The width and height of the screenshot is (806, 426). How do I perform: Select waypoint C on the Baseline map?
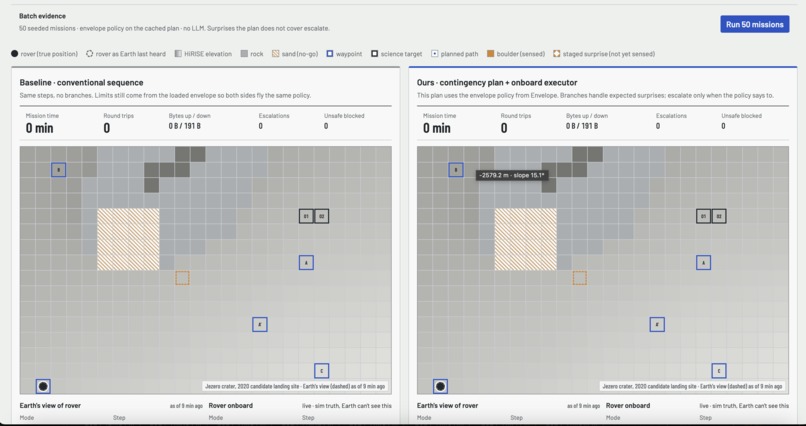[x=321, y=371]
